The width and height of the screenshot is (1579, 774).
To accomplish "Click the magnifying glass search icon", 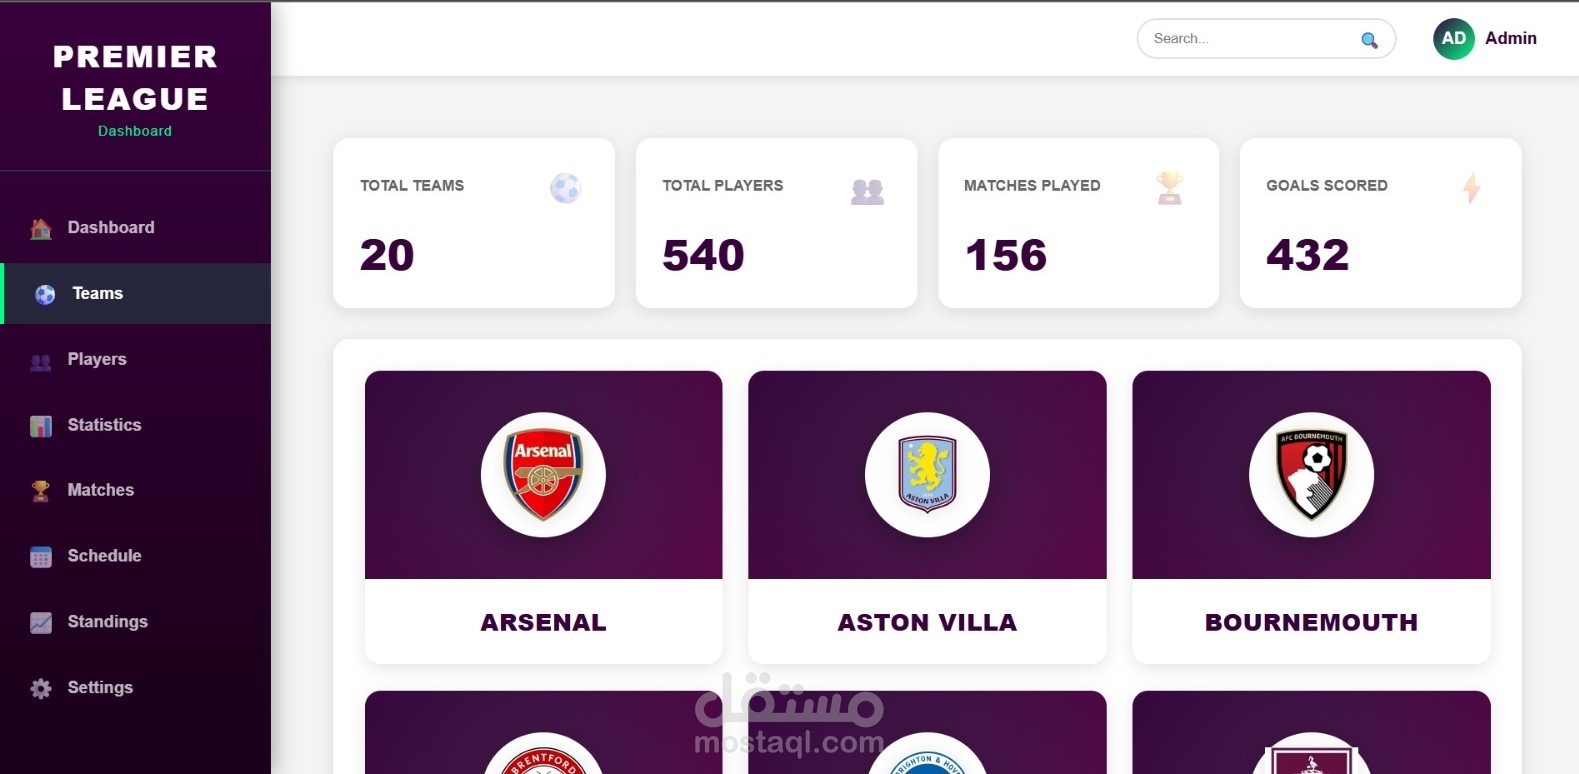I will pyautogui.click(x=1369, y=40).
